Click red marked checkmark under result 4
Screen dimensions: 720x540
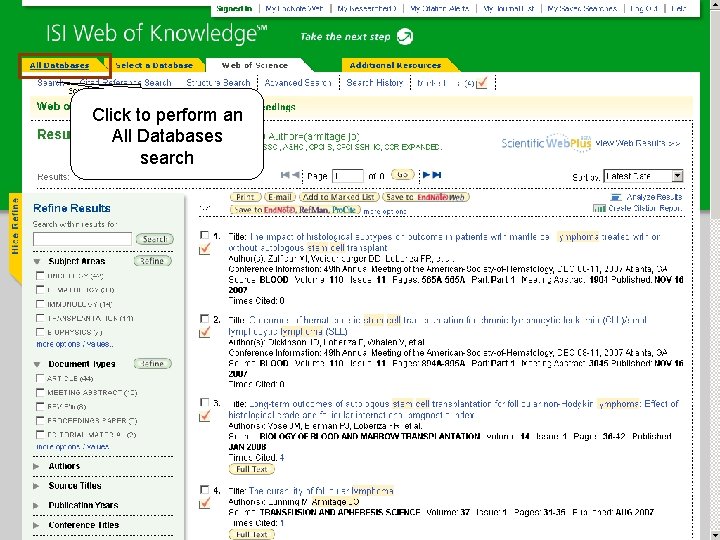pyautogui.click(x=204, y=503)
